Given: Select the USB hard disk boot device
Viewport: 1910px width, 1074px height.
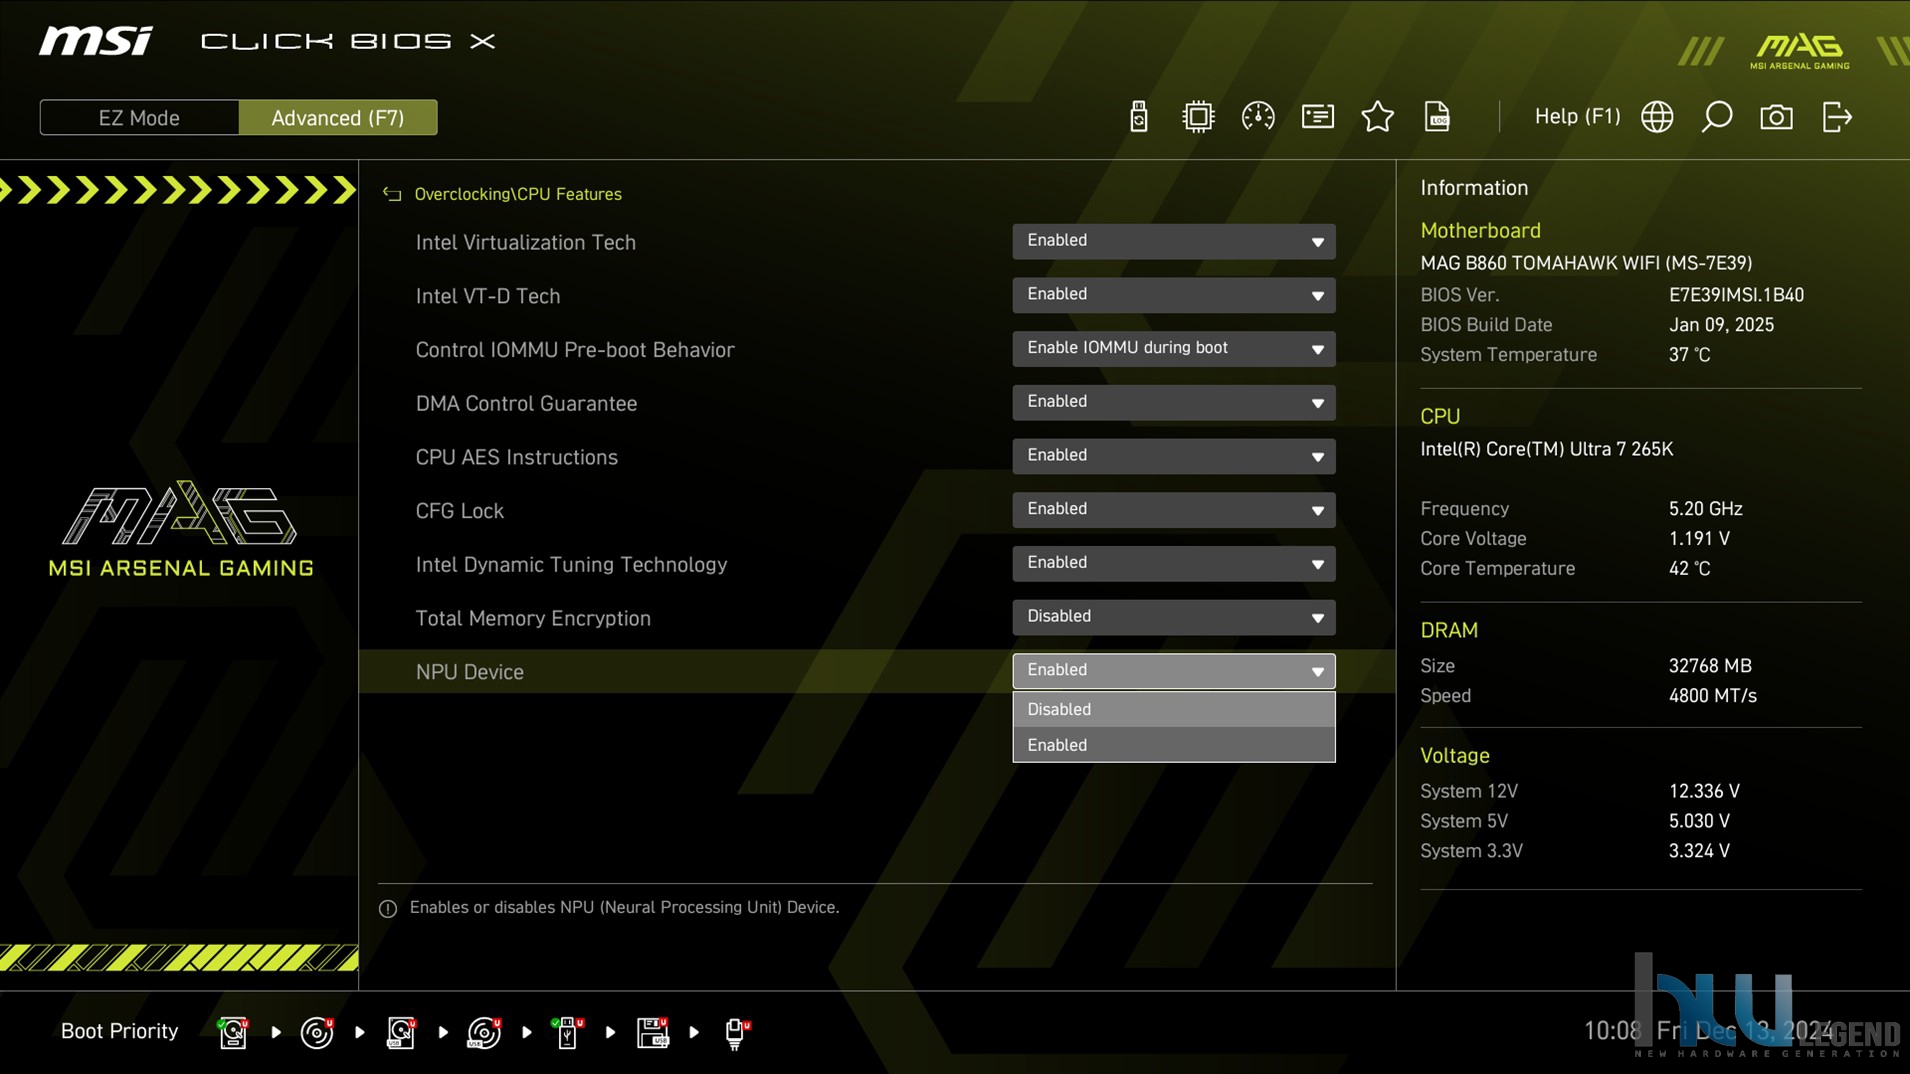Looking at the screenshot, I should [401, 1032].
